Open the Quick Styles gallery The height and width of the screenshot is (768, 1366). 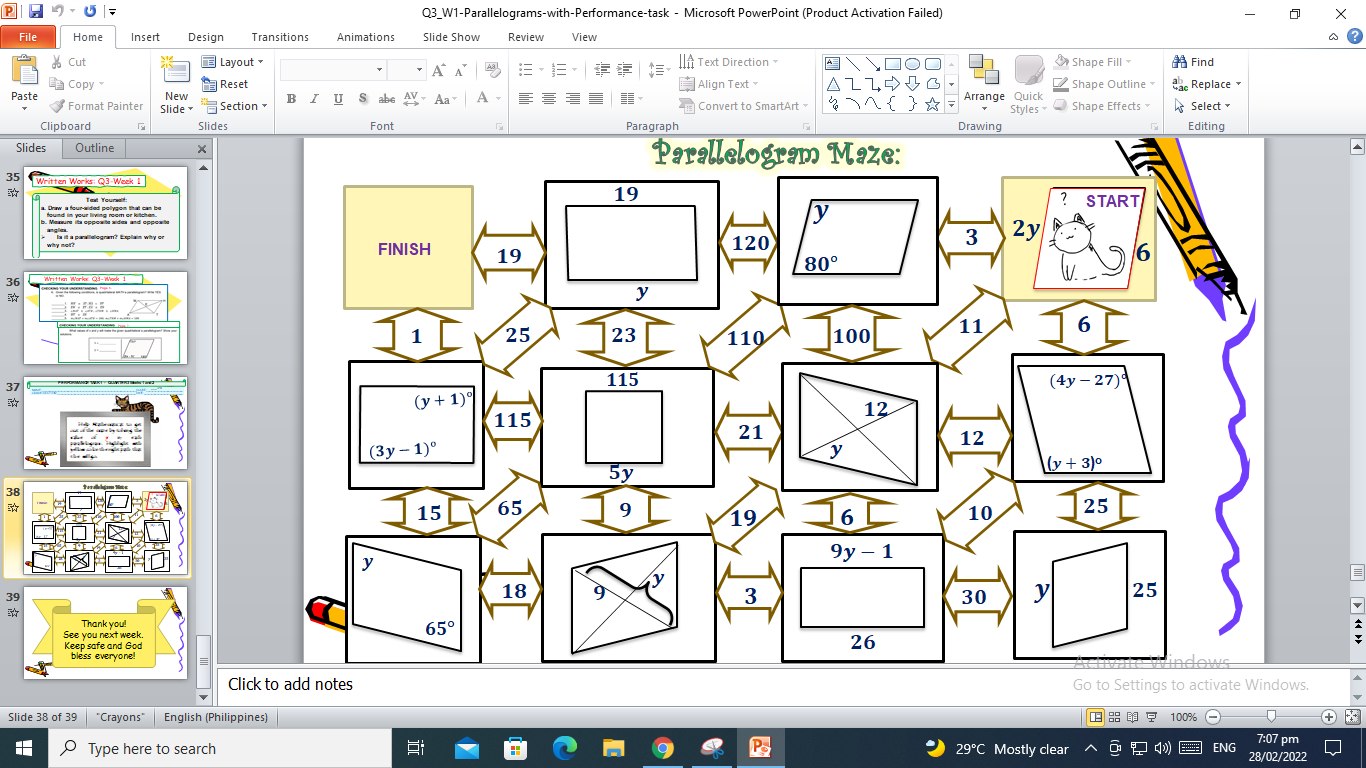(1028, 84)
